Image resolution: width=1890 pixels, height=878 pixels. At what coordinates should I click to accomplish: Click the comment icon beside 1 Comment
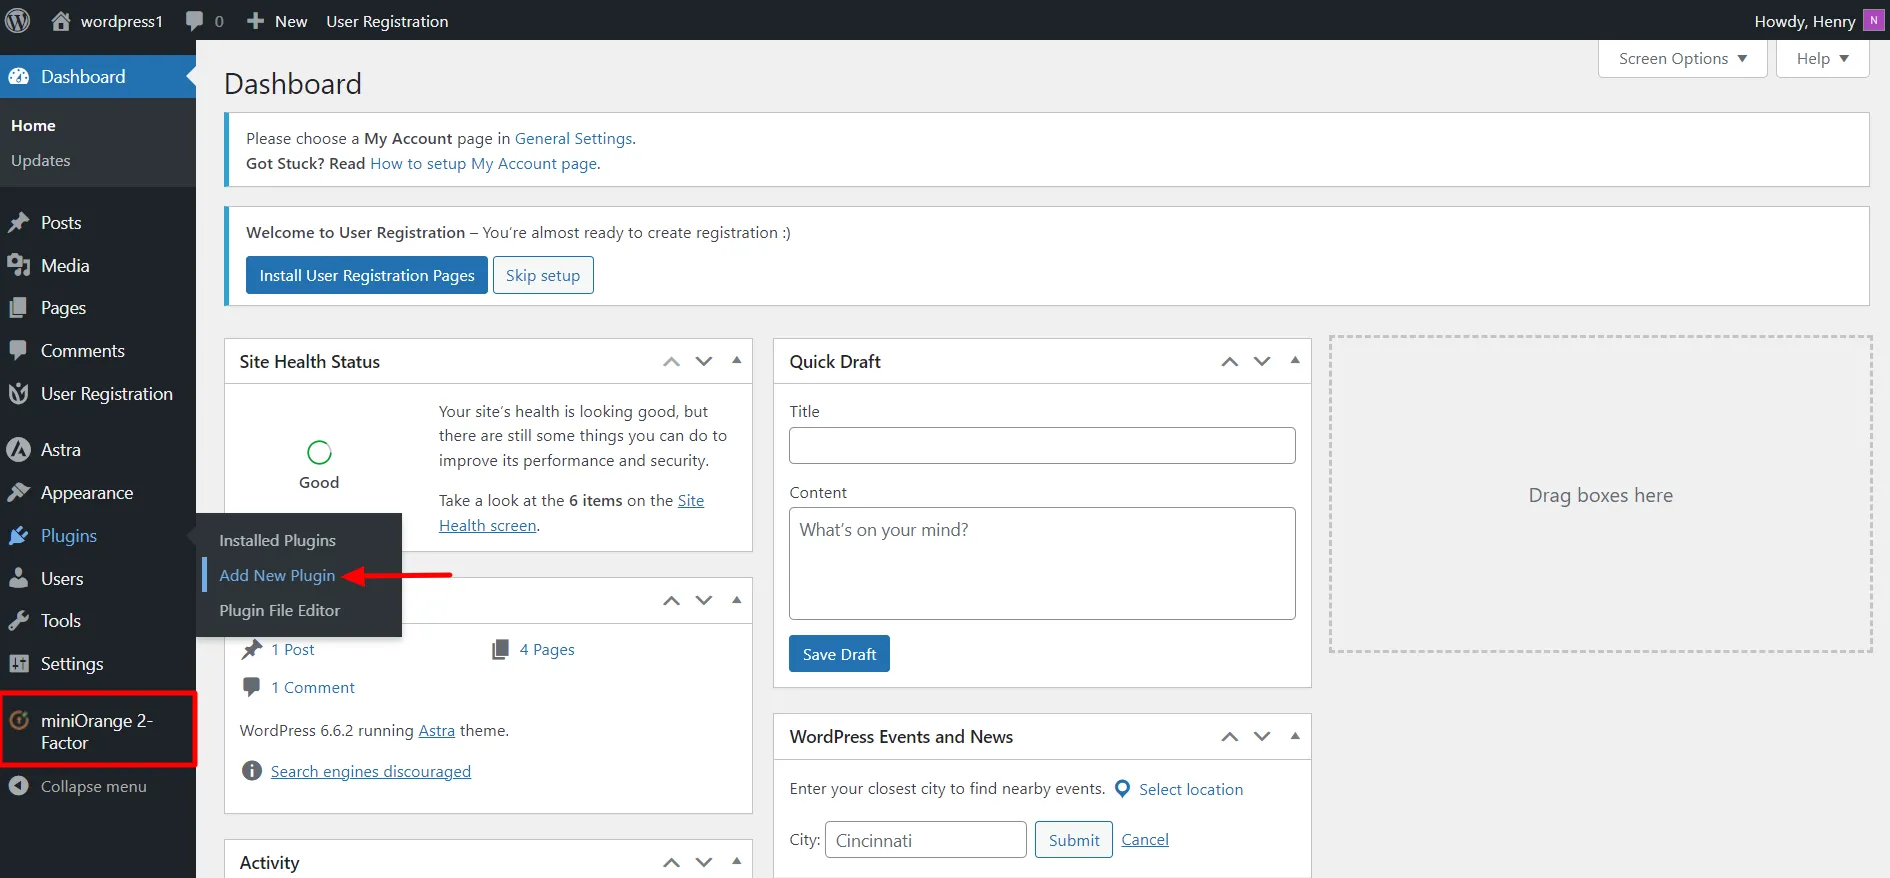click(252, 687)
